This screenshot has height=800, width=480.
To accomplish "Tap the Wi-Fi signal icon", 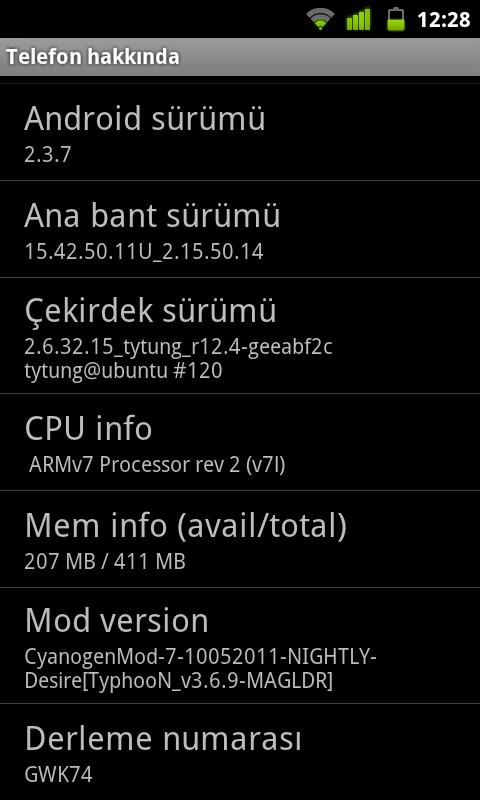I will click(x=320, y=19).
